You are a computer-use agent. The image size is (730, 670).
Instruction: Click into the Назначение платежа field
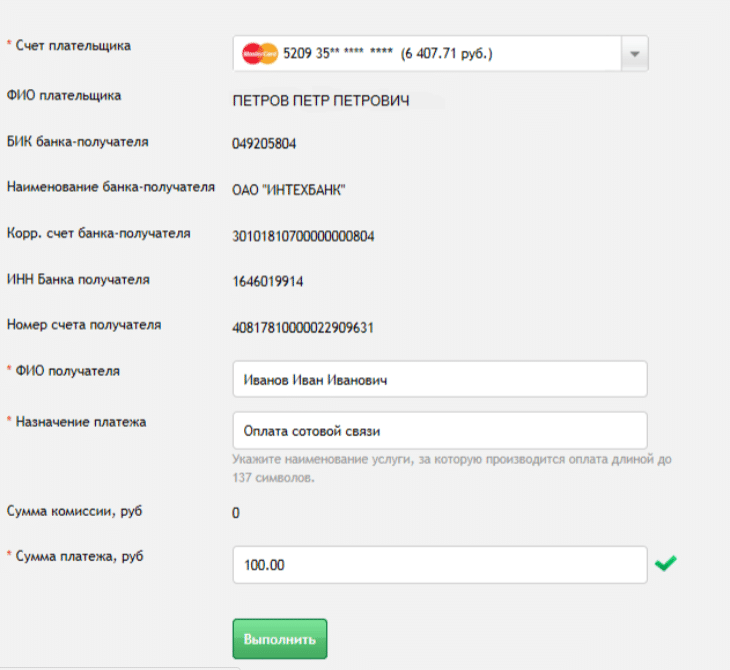click(x=440, y=431)
